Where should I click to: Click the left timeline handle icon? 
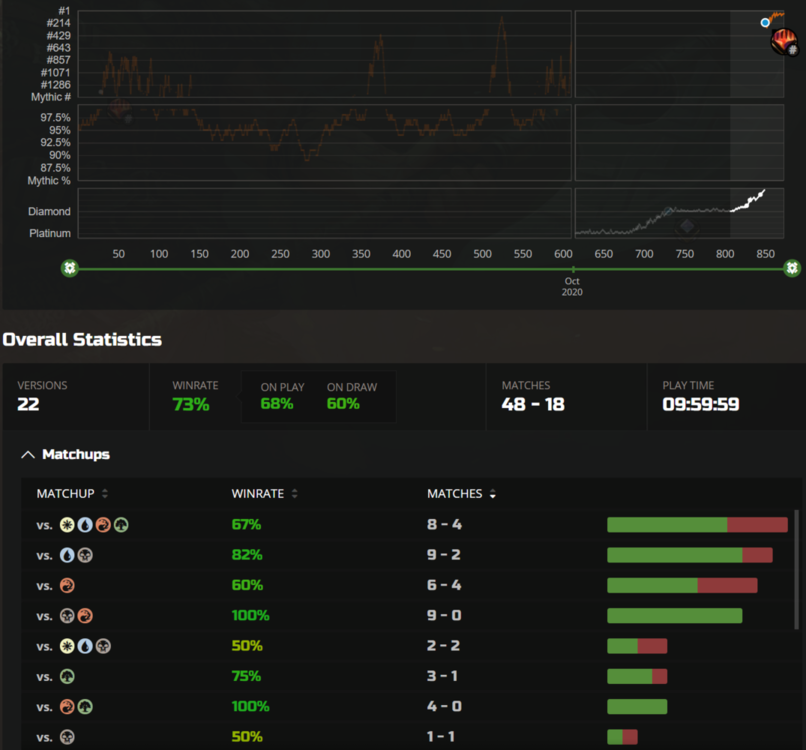click(69, 268)
